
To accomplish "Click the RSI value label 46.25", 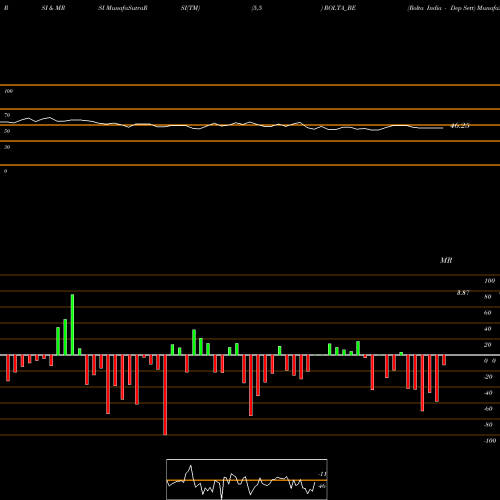I will [x=460, y=126].
